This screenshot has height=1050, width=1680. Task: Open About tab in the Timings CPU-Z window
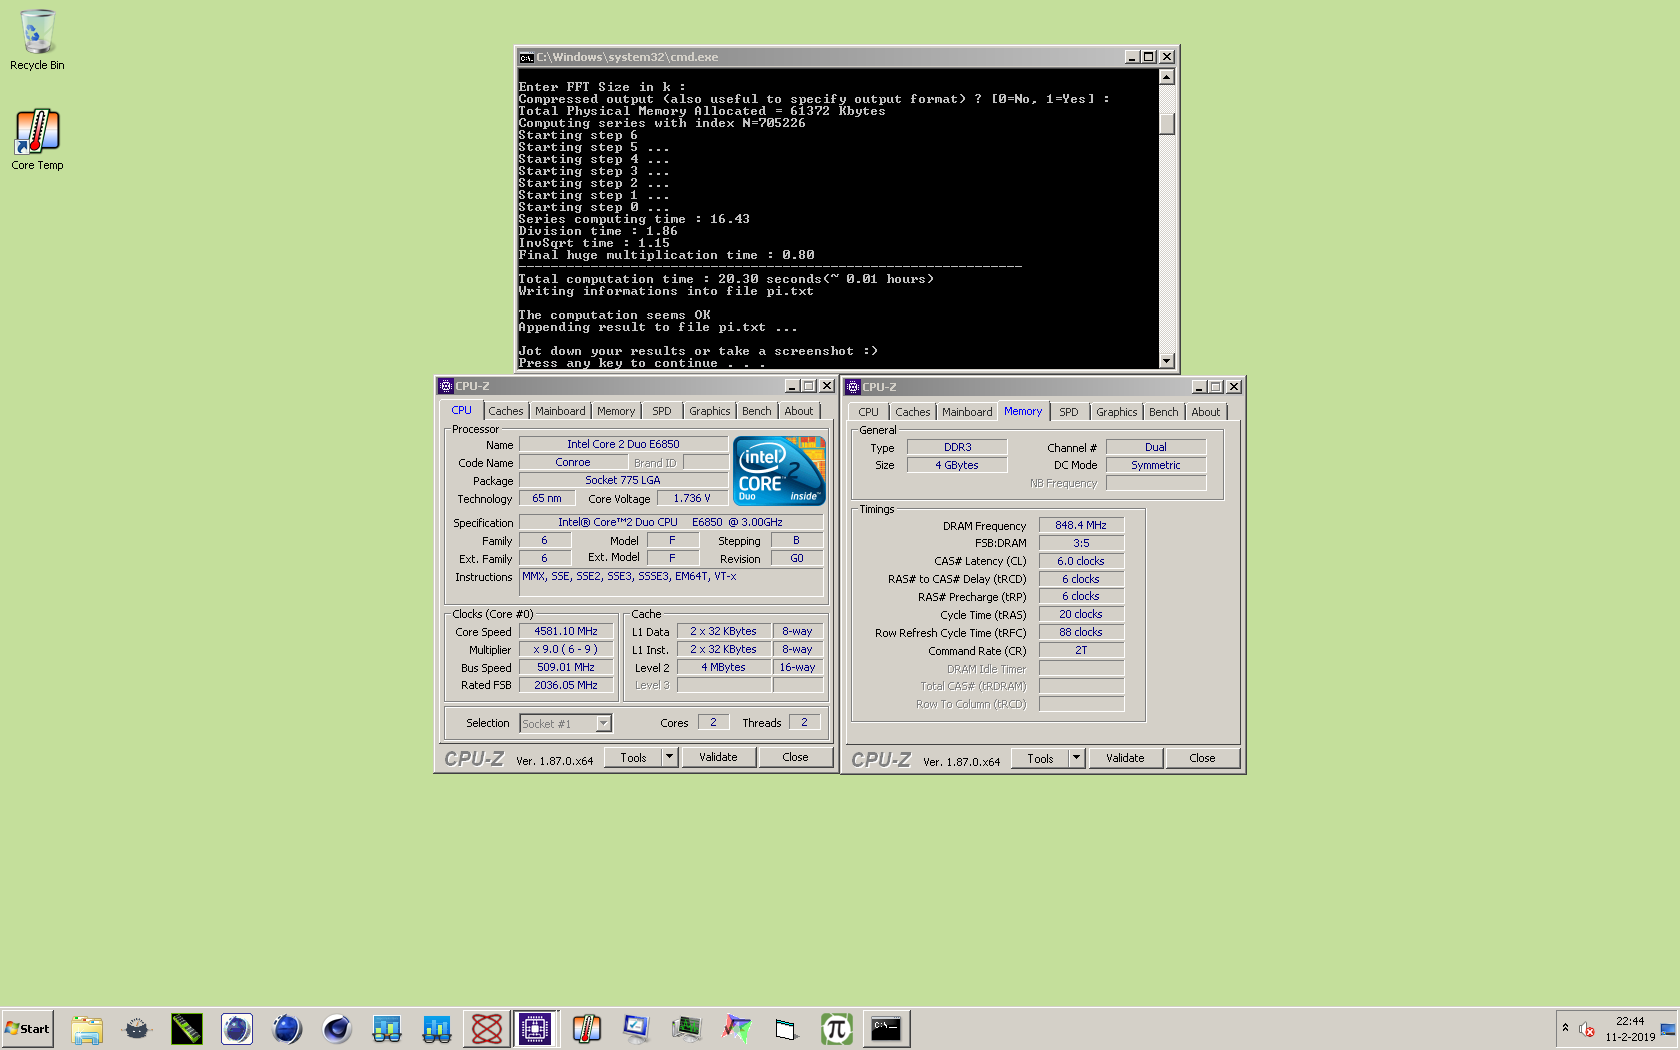click(1206, 412)
